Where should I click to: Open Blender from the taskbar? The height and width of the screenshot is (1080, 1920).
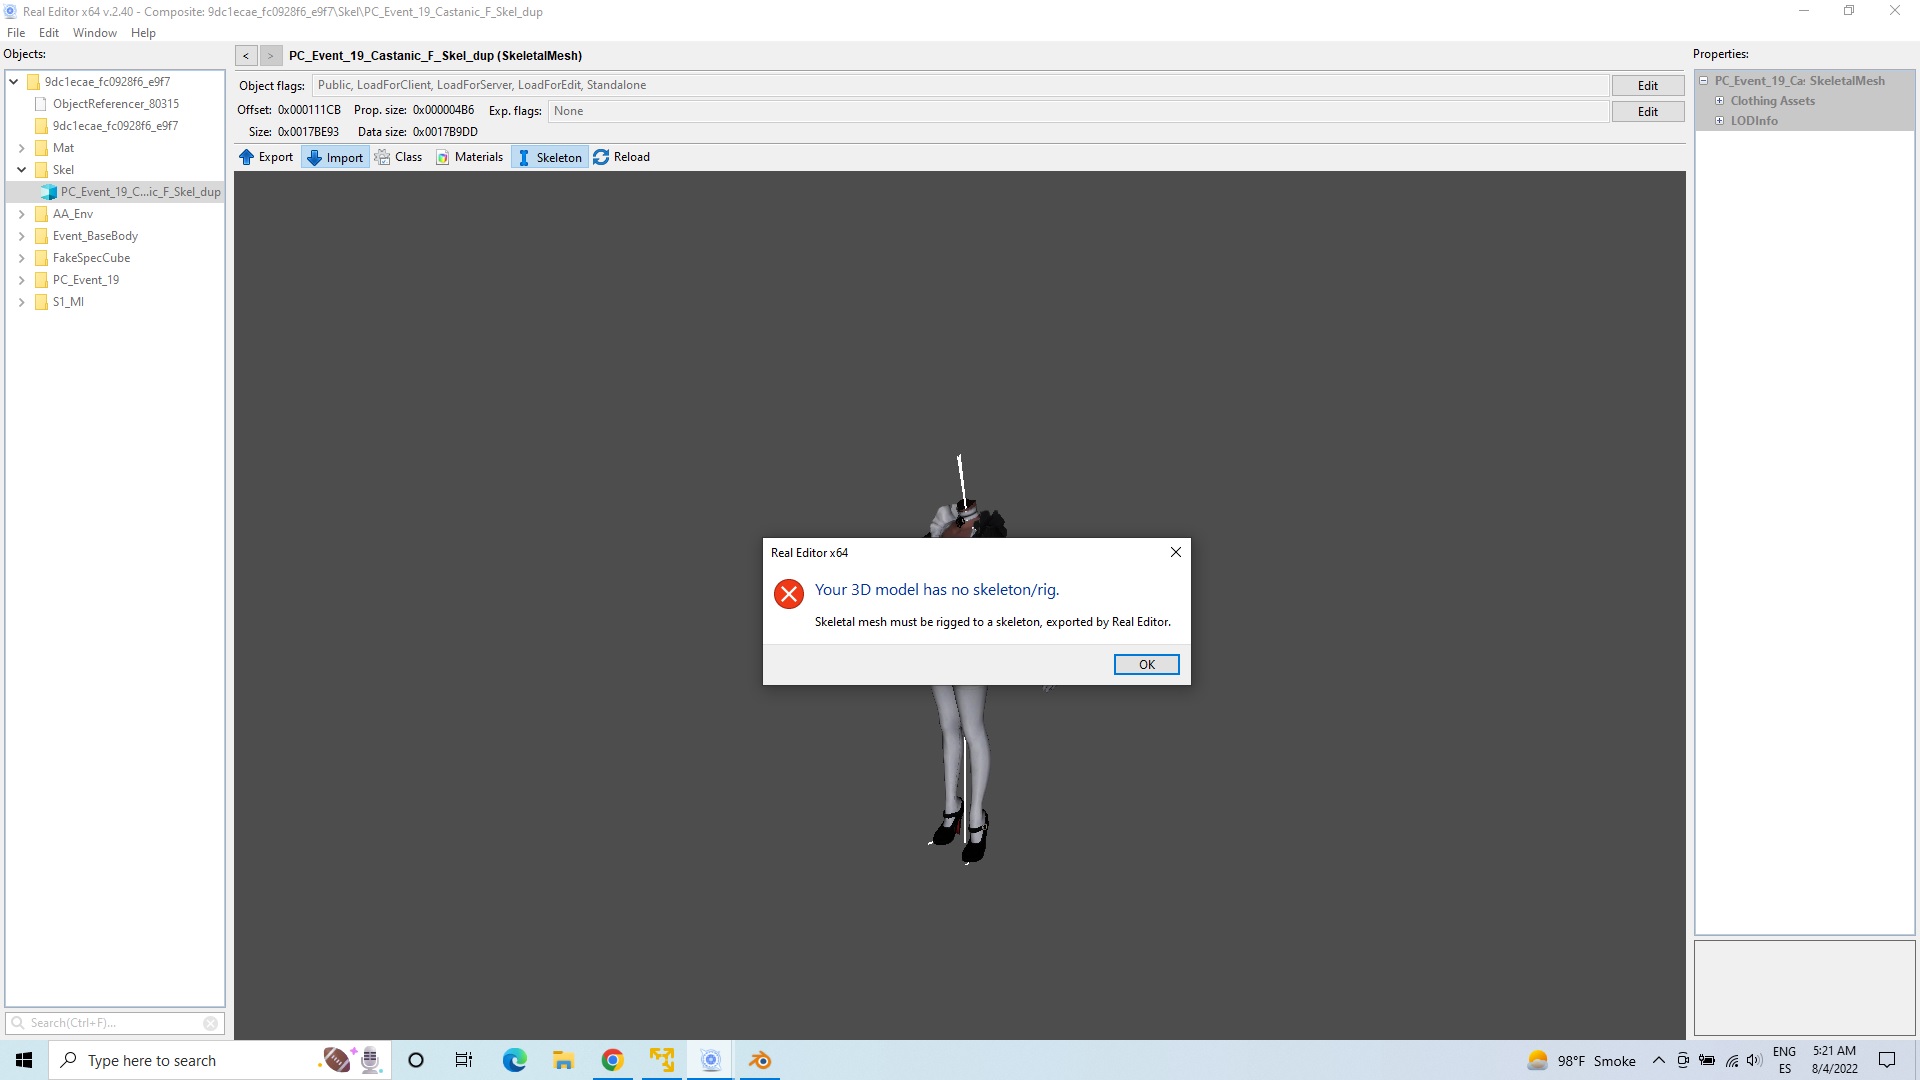coord(760,1060)
